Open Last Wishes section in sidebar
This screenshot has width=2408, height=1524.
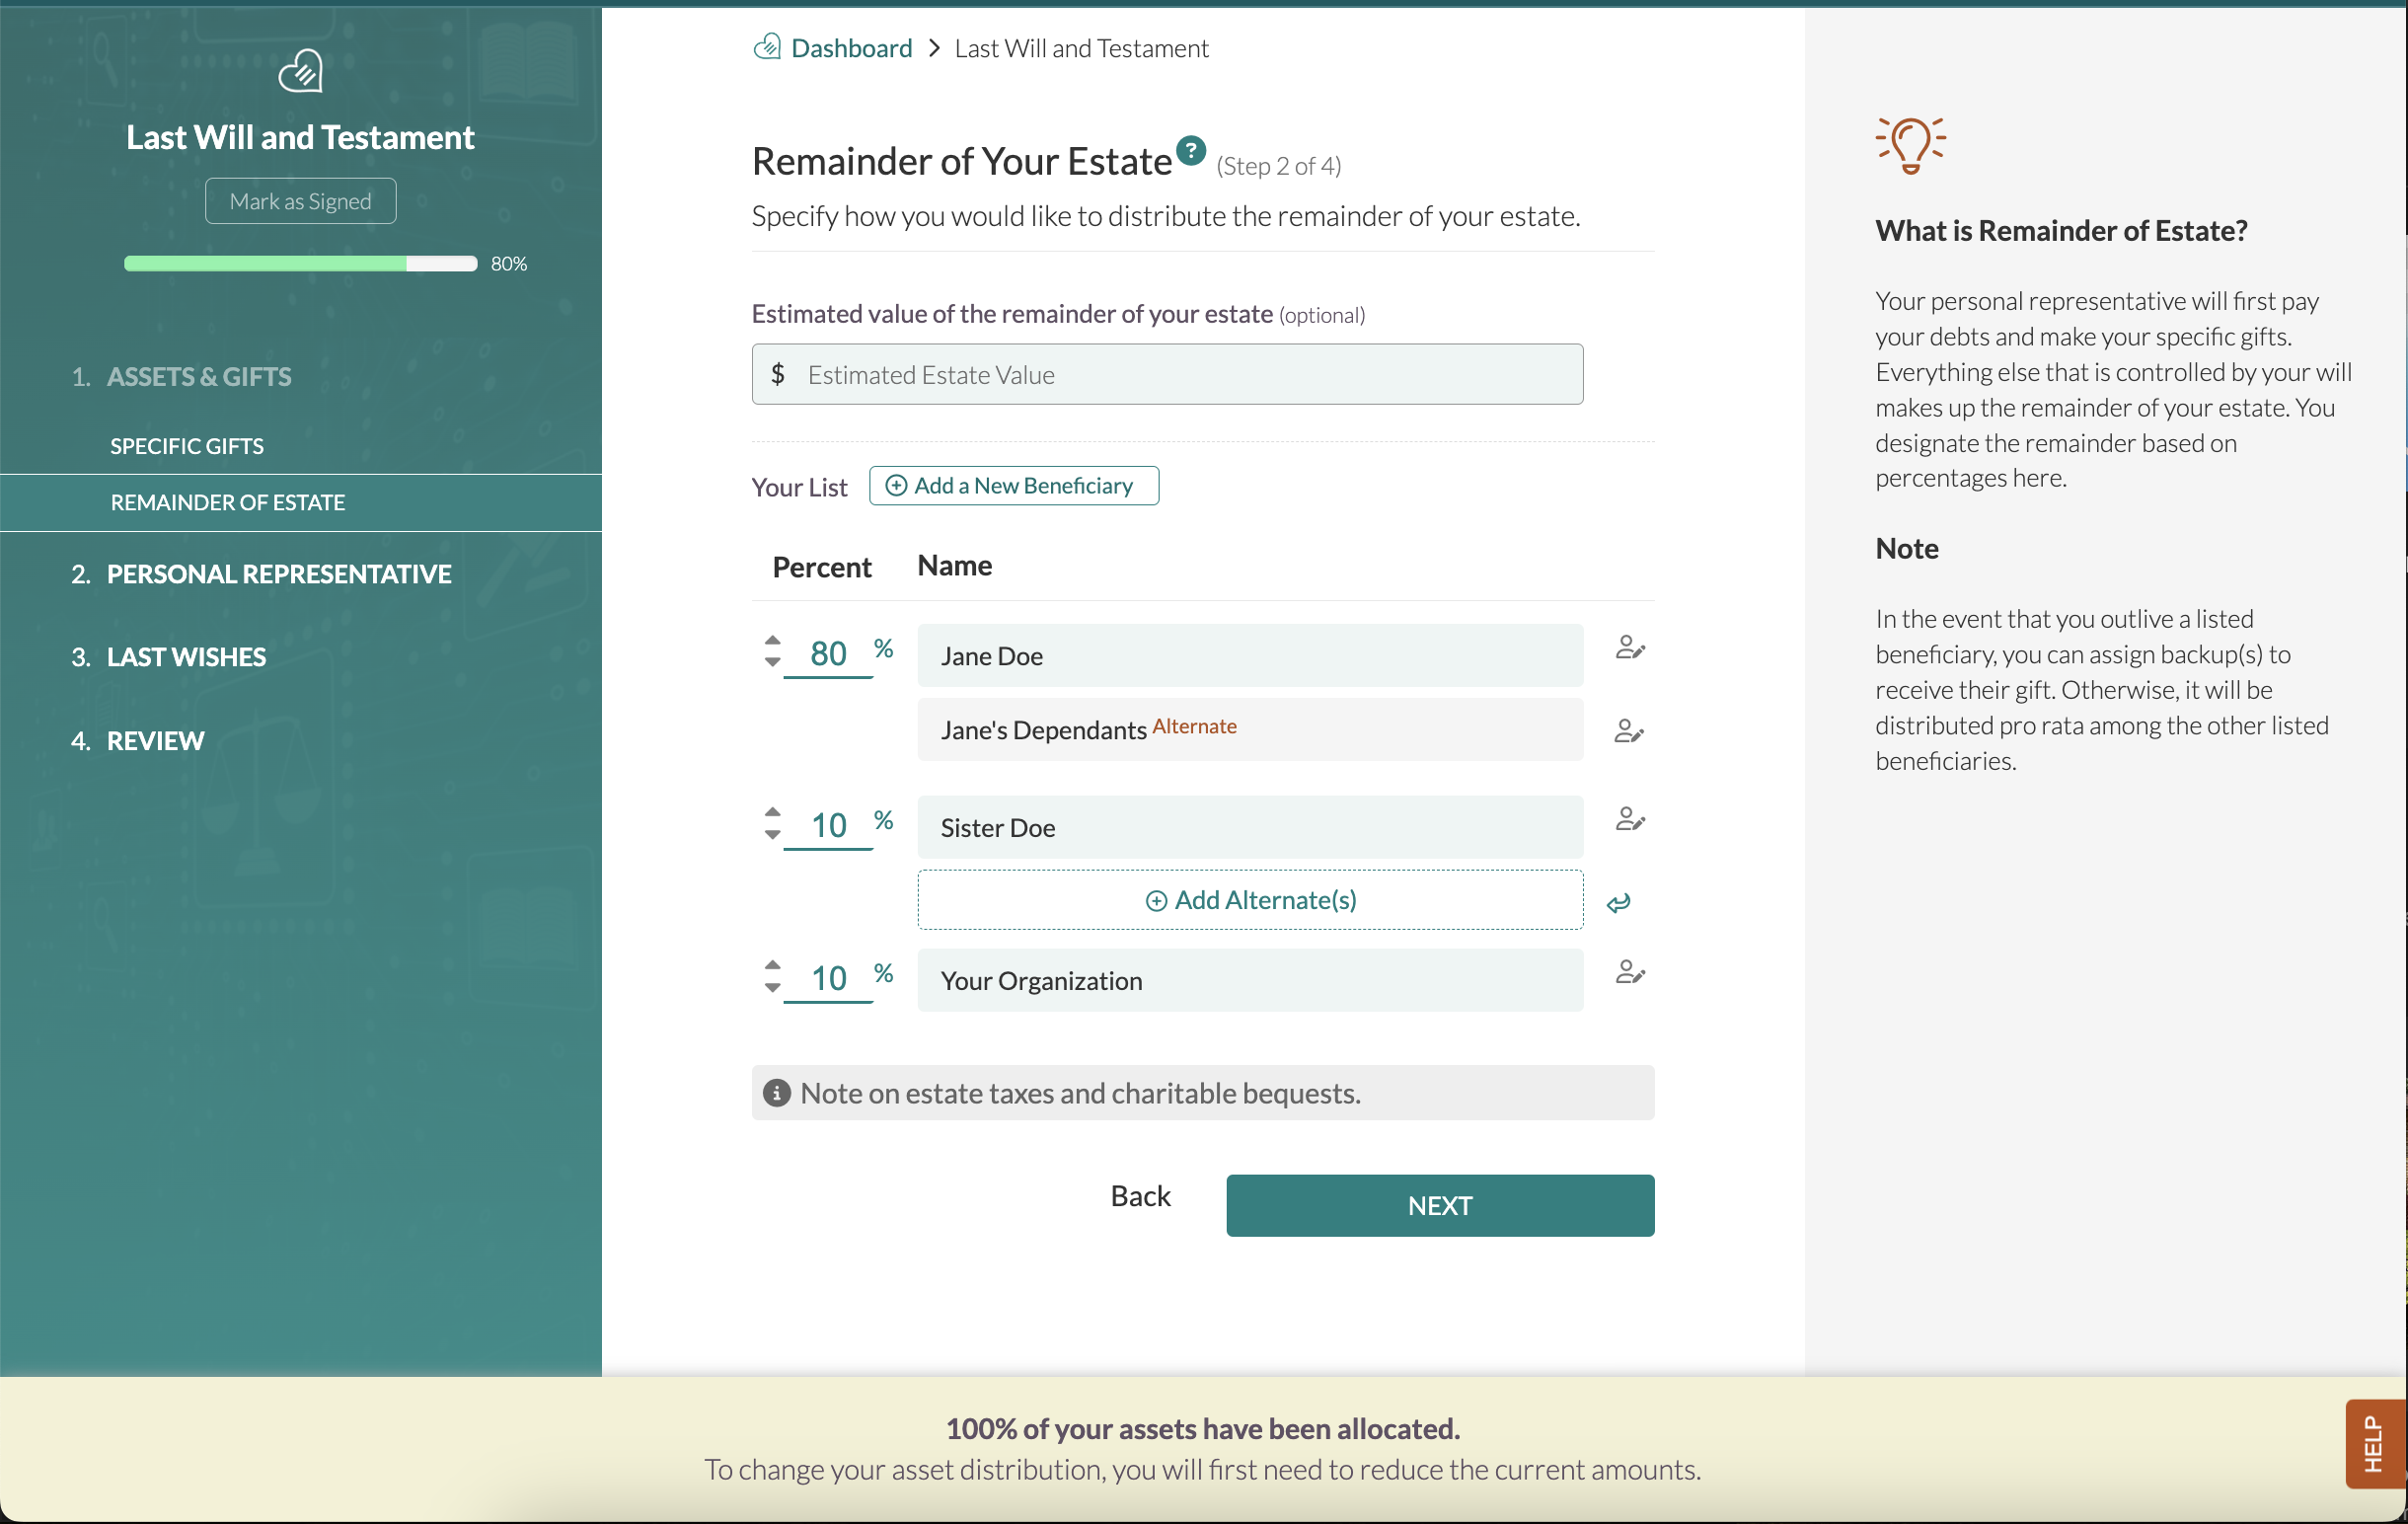[186, 657]
